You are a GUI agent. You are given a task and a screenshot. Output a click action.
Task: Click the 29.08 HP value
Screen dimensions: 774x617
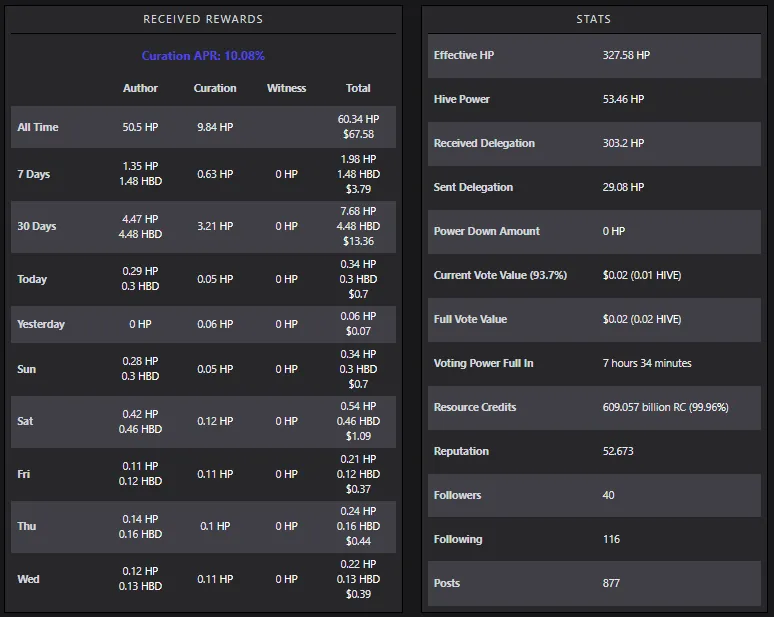623,187
